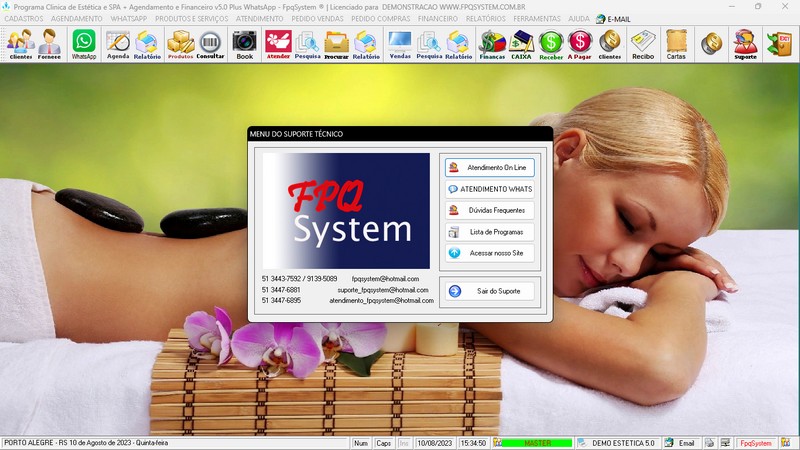
Task: Open the FERRAMENTAS menu
Action: pyautogui.click(x=537, y=18)
